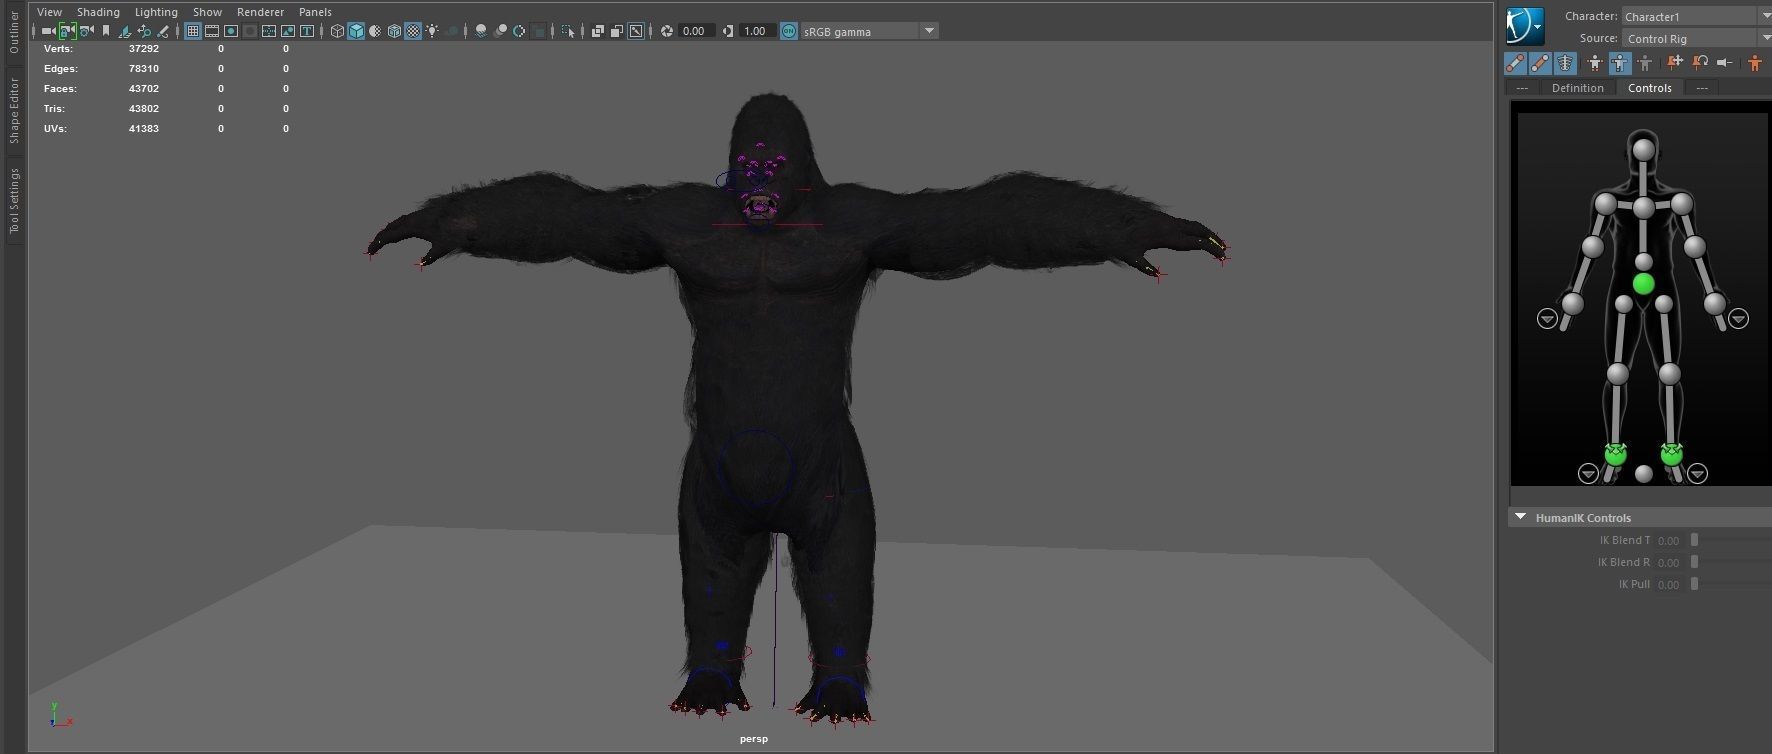Toggle the Lock Camera icon
Screen dimensions: 1772x754
67,31
